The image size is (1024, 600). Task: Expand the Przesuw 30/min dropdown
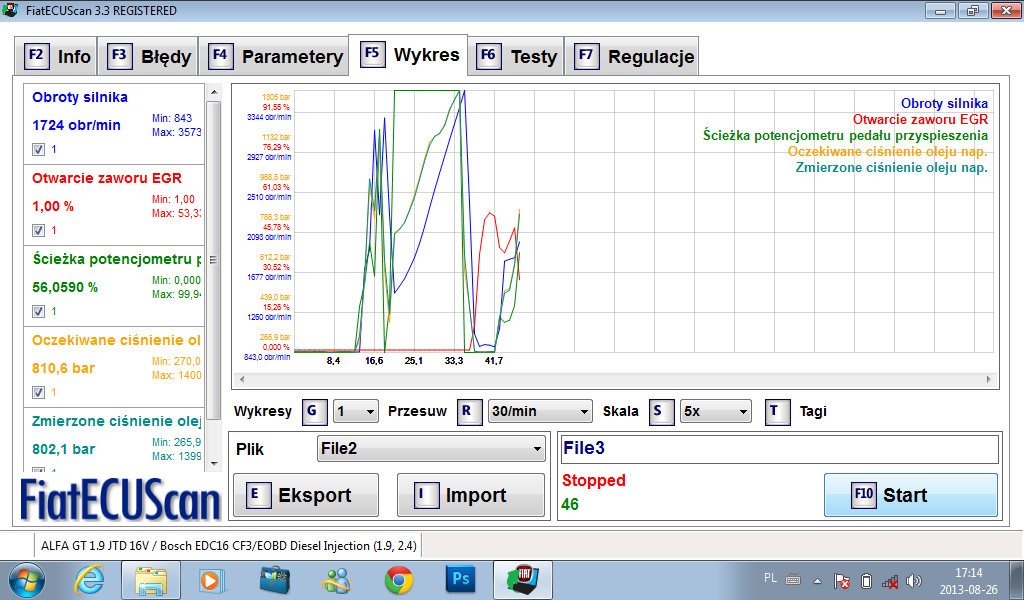coord(540,411)
